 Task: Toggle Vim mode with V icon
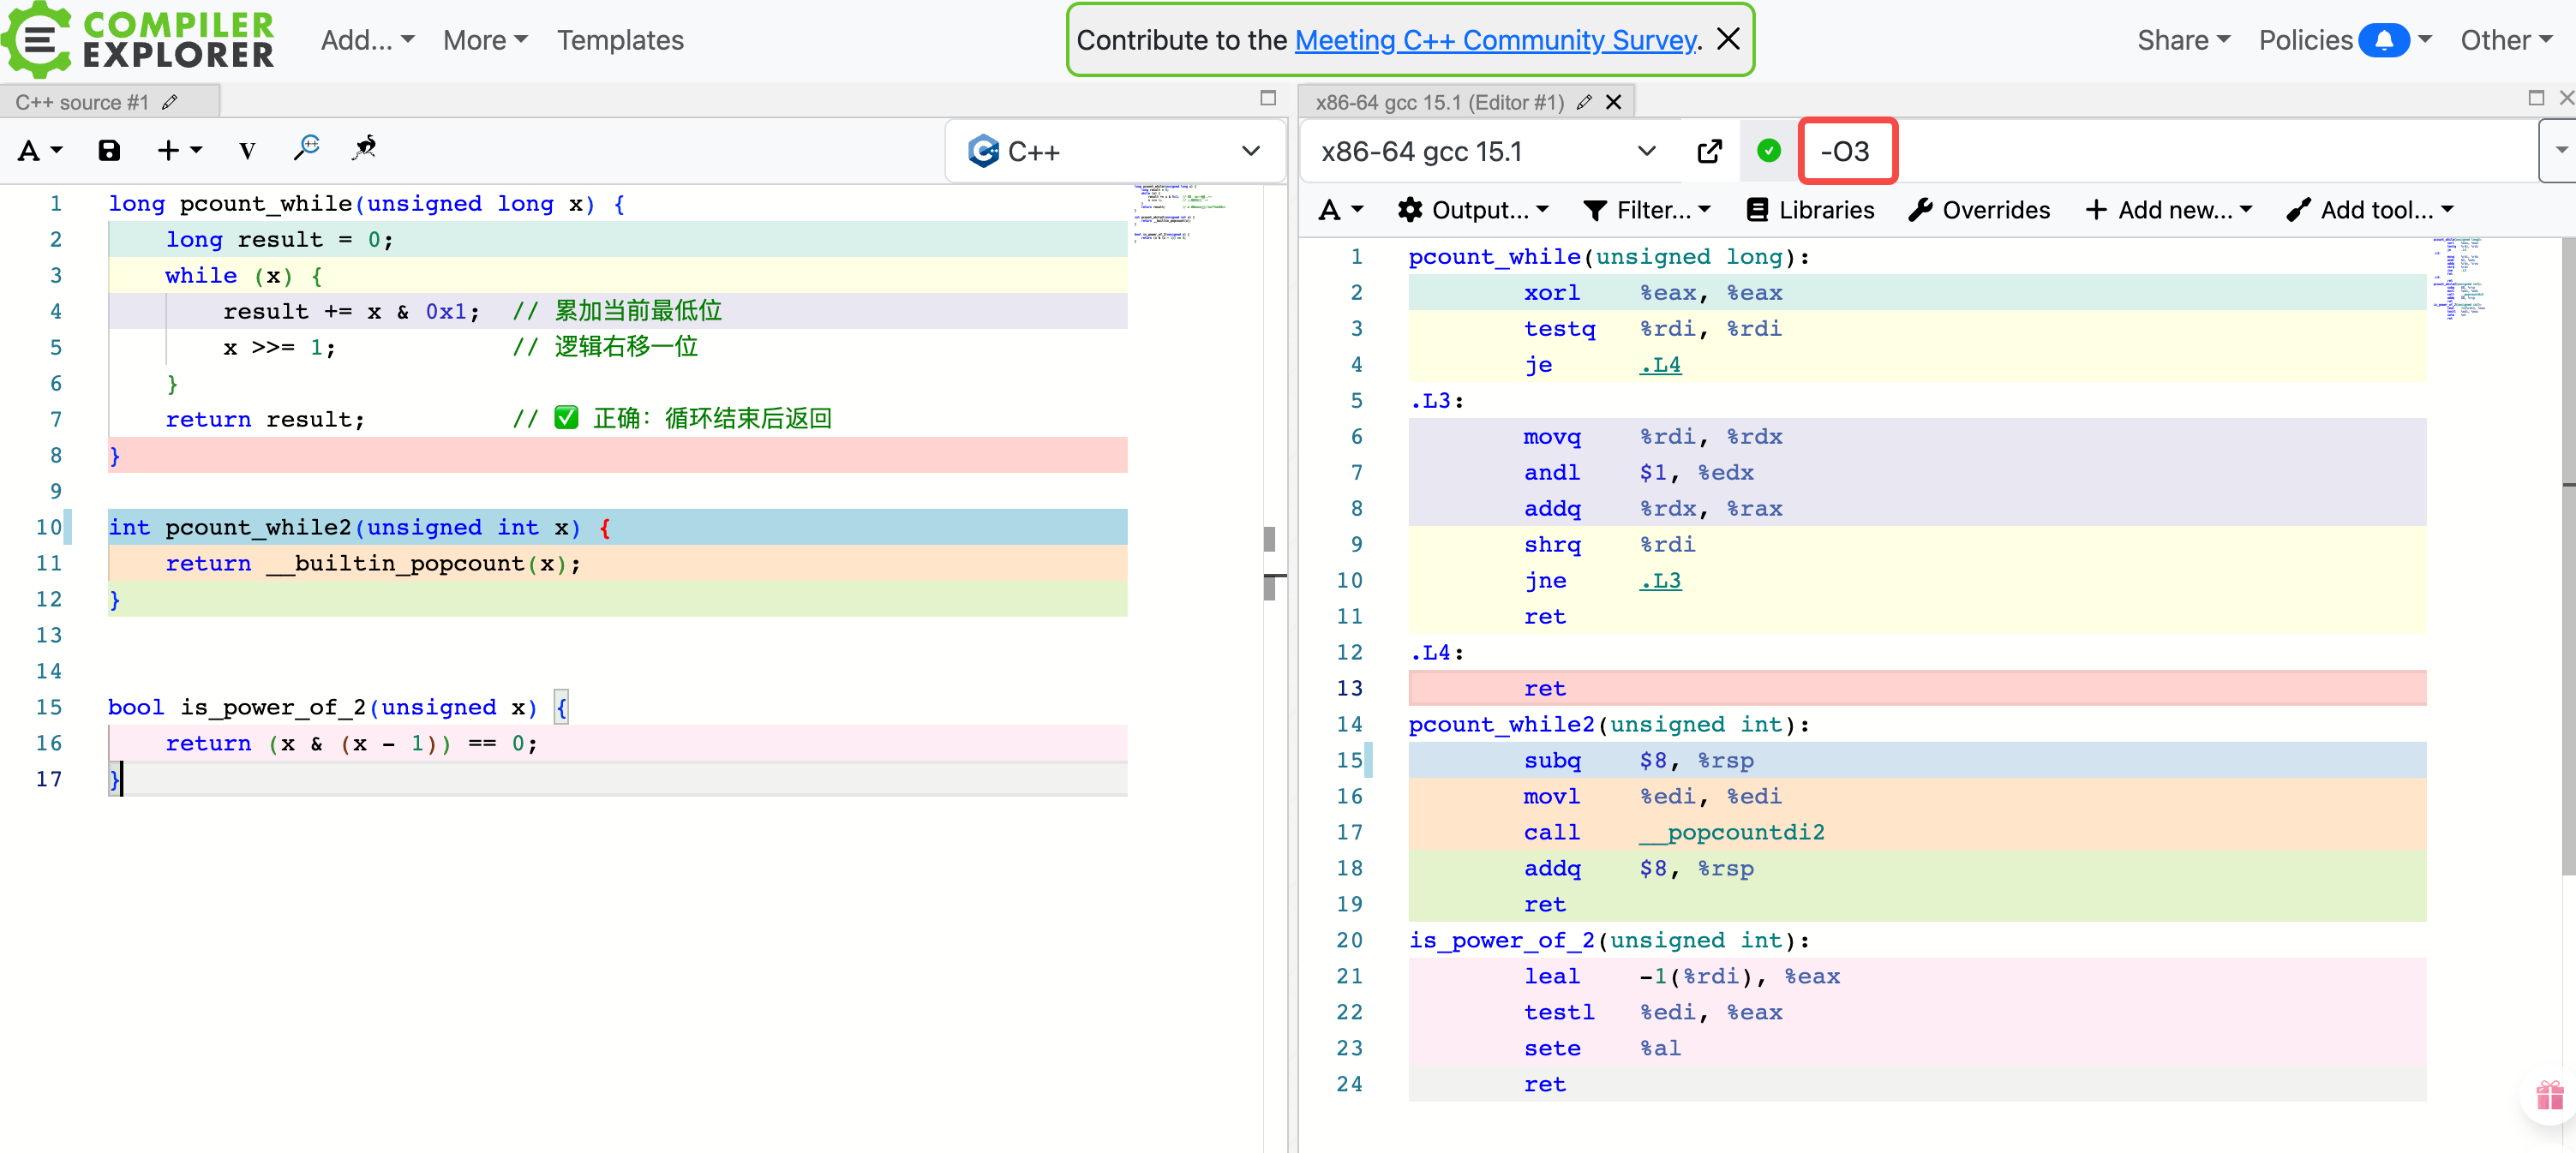click(247, 151)
